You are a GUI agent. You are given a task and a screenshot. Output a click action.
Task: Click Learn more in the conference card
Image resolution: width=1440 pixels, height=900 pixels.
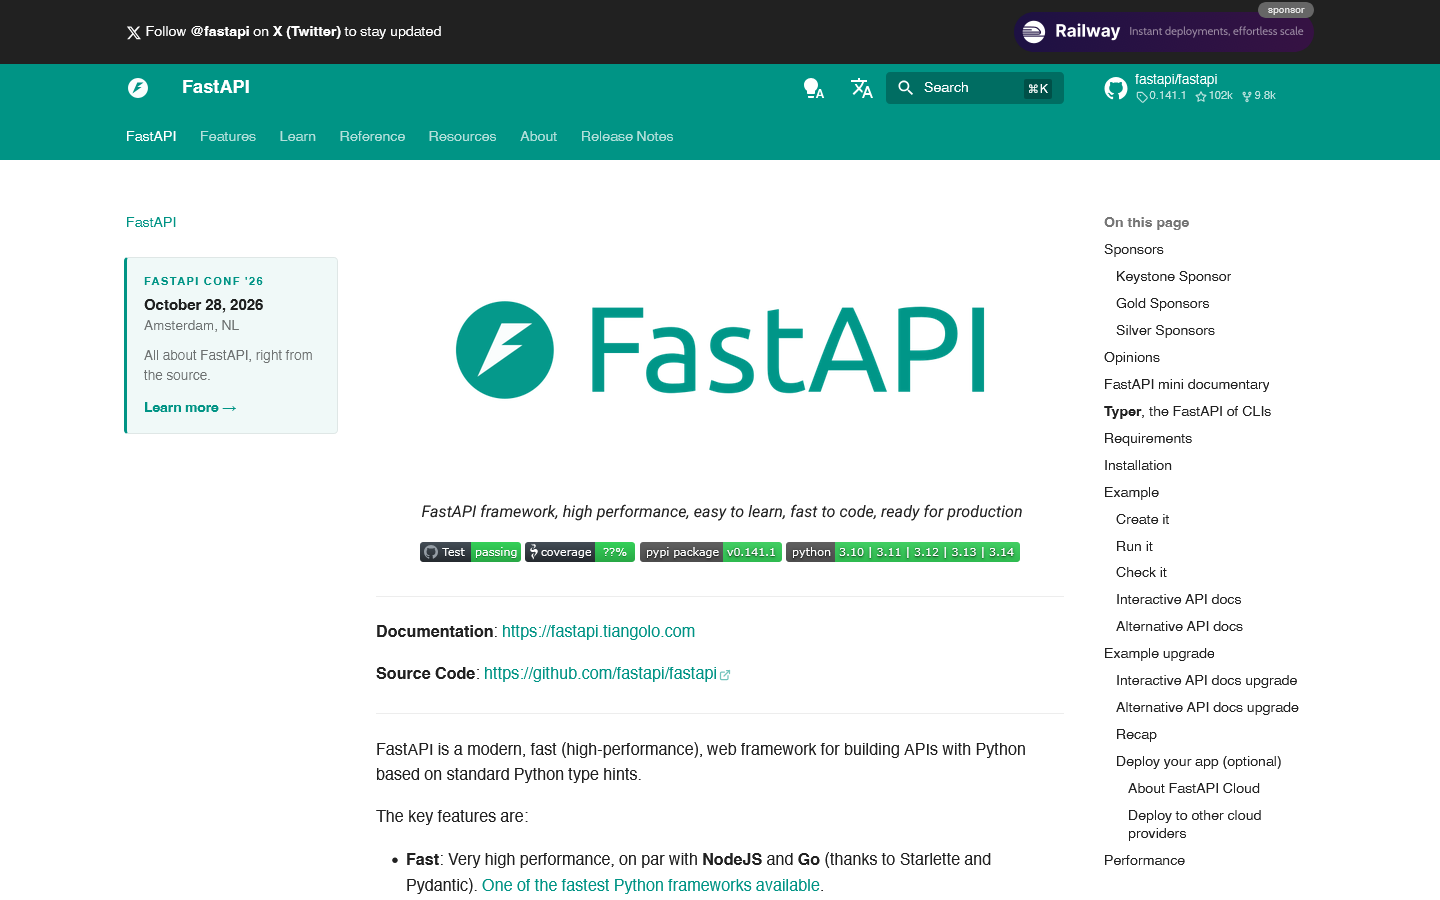190,407
